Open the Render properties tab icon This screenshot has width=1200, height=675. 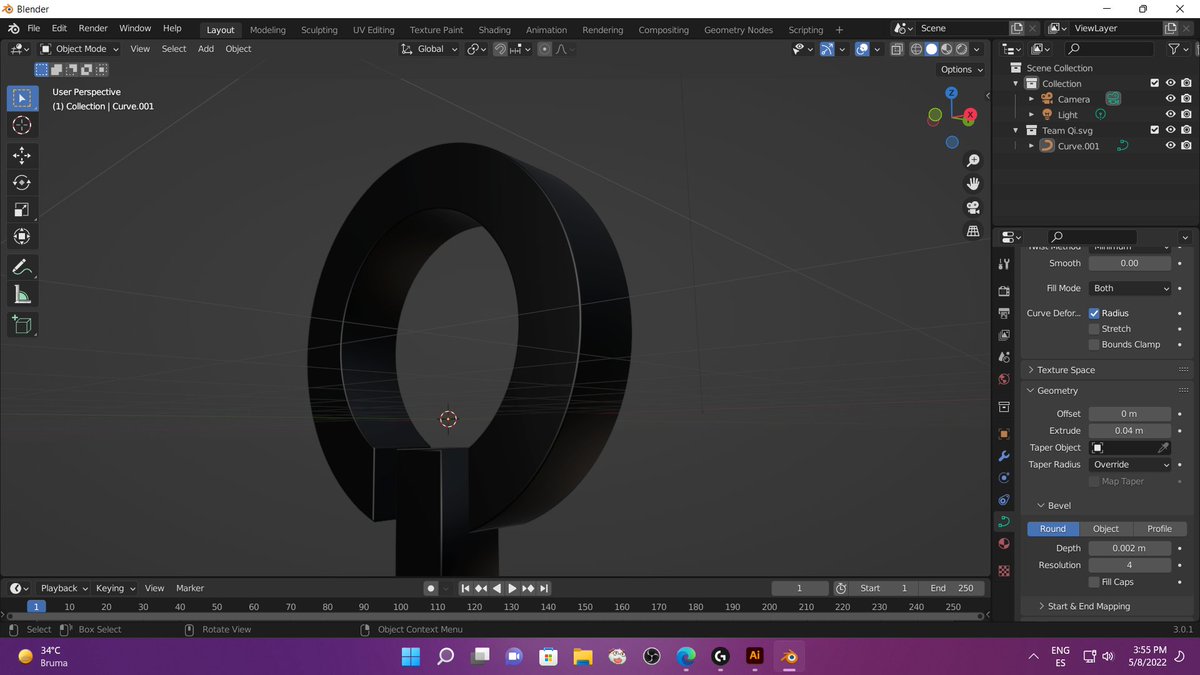point(1004,291)
